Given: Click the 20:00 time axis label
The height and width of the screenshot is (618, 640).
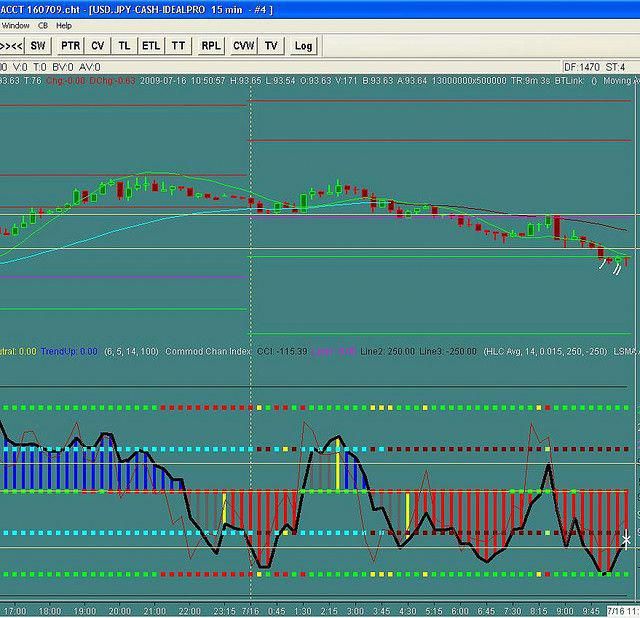Looking at the screenshot, I should click(x=120, y=611).
